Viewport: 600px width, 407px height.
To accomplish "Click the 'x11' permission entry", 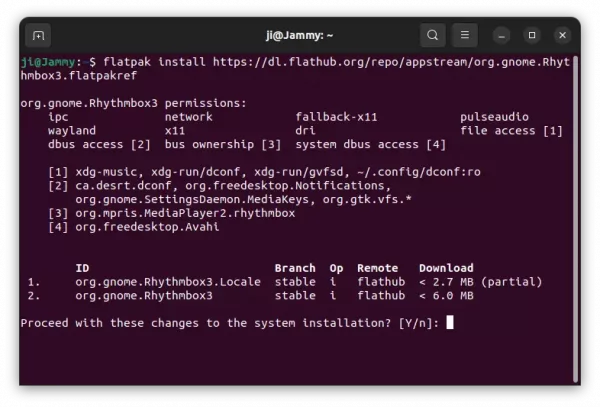I will [x=175, y=131].
